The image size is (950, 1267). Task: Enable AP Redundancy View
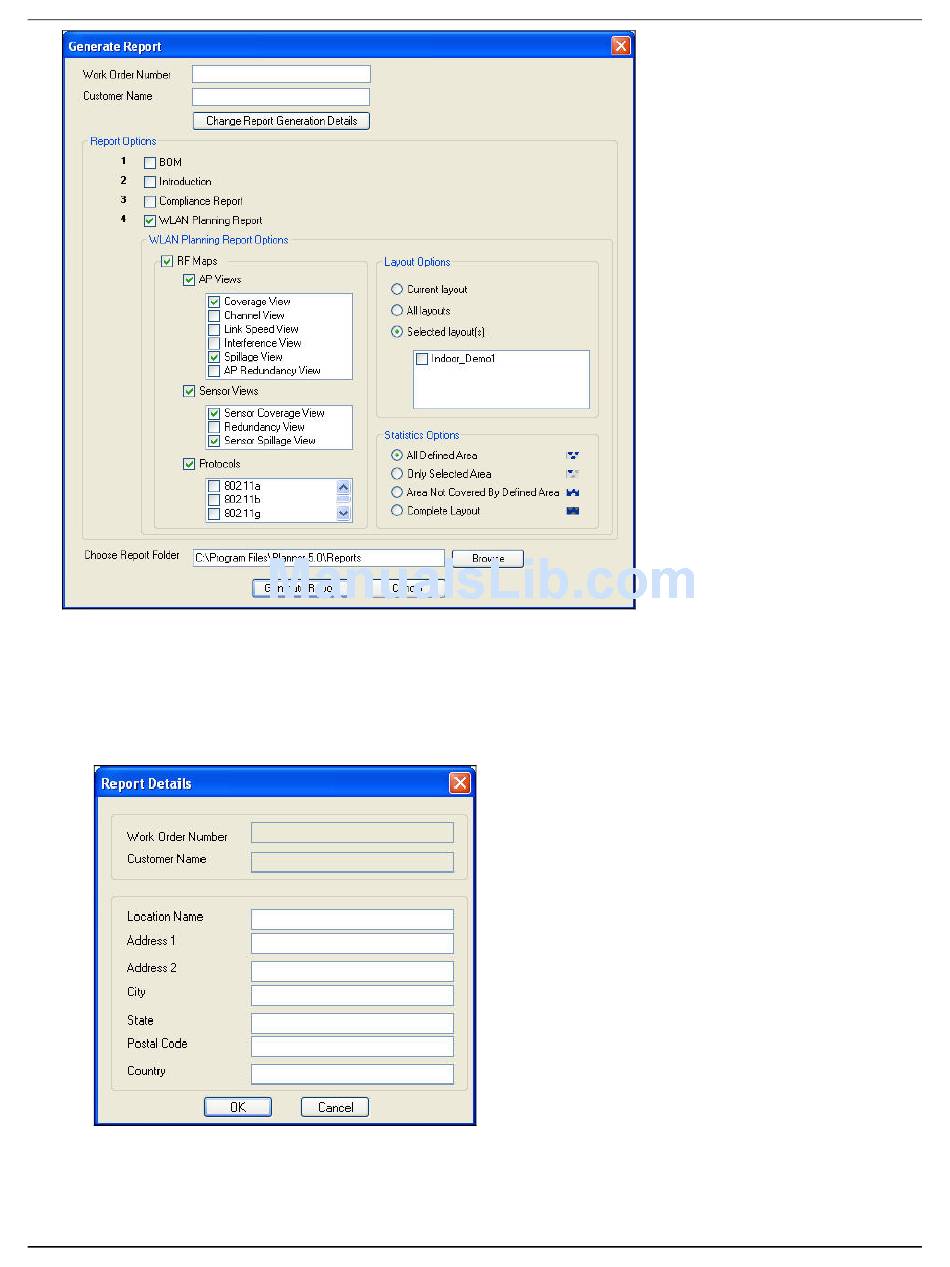[x=214, y=371]
